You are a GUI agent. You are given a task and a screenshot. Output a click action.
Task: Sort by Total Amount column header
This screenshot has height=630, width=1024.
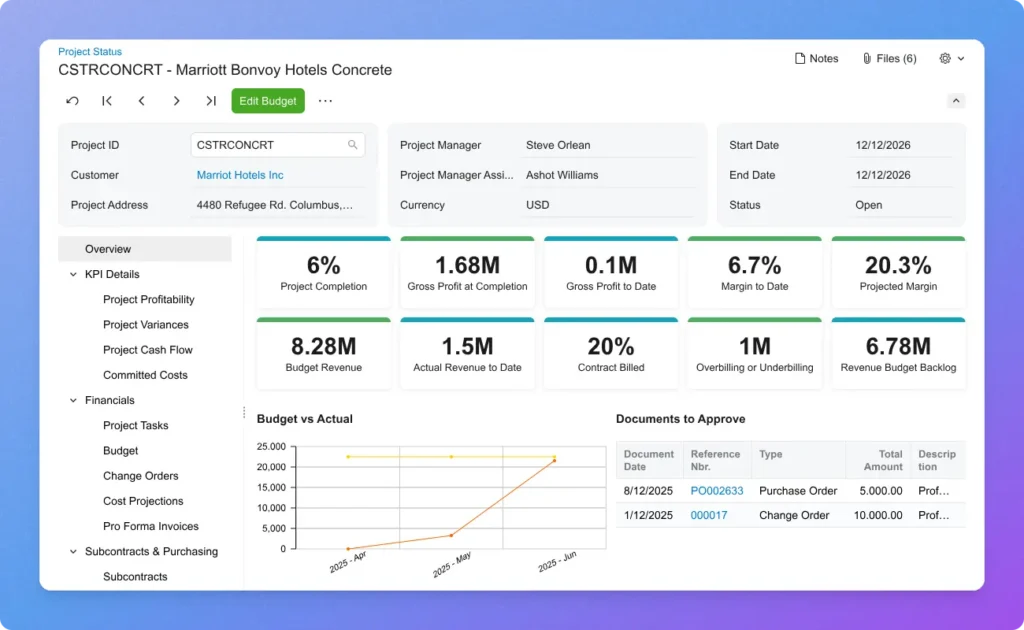tap(878, 460)
